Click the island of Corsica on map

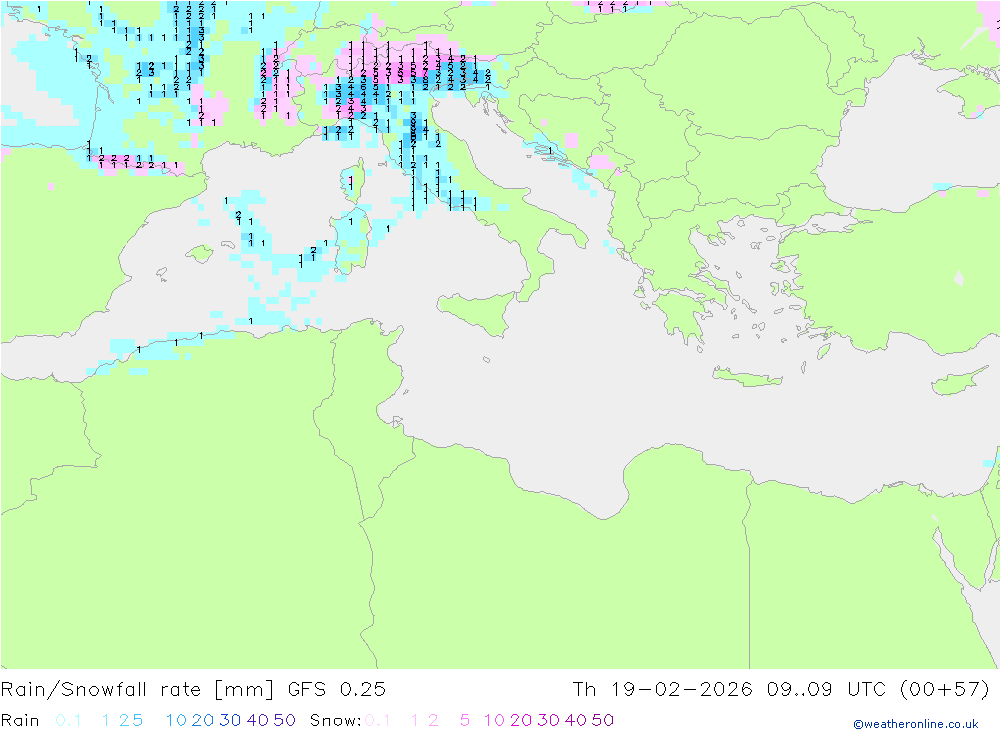353,182
